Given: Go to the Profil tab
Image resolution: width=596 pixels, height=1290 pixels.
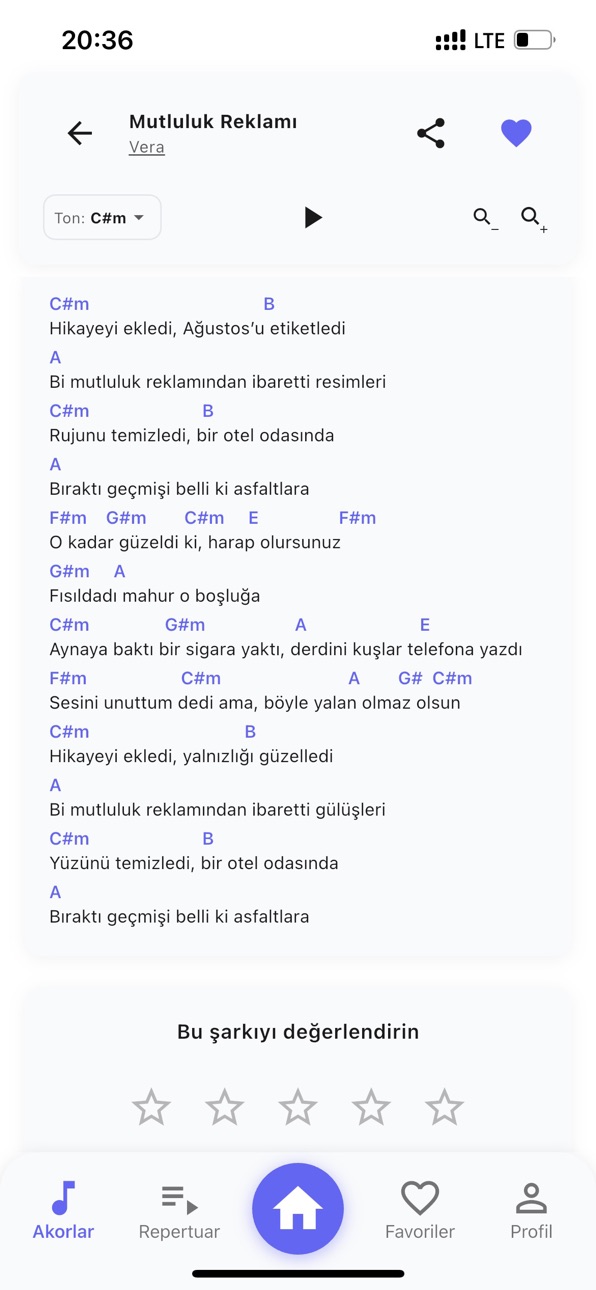Looking at the screenshot, I should 531,1210.
